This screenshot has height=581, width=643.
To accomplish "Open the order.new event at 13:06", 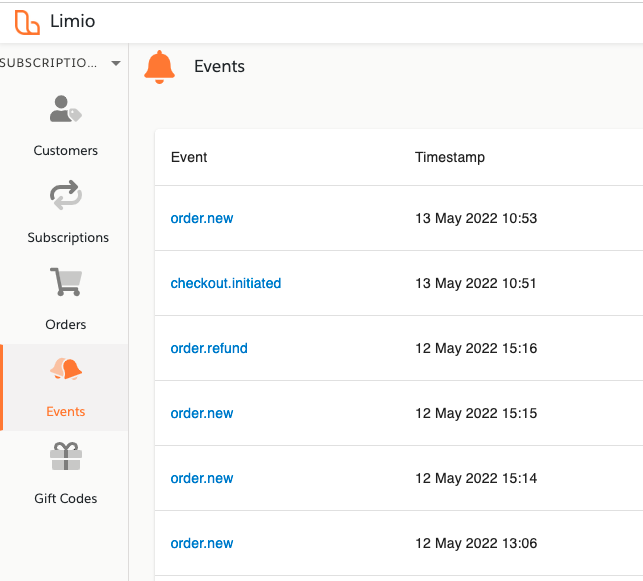I will pos(202,543).
